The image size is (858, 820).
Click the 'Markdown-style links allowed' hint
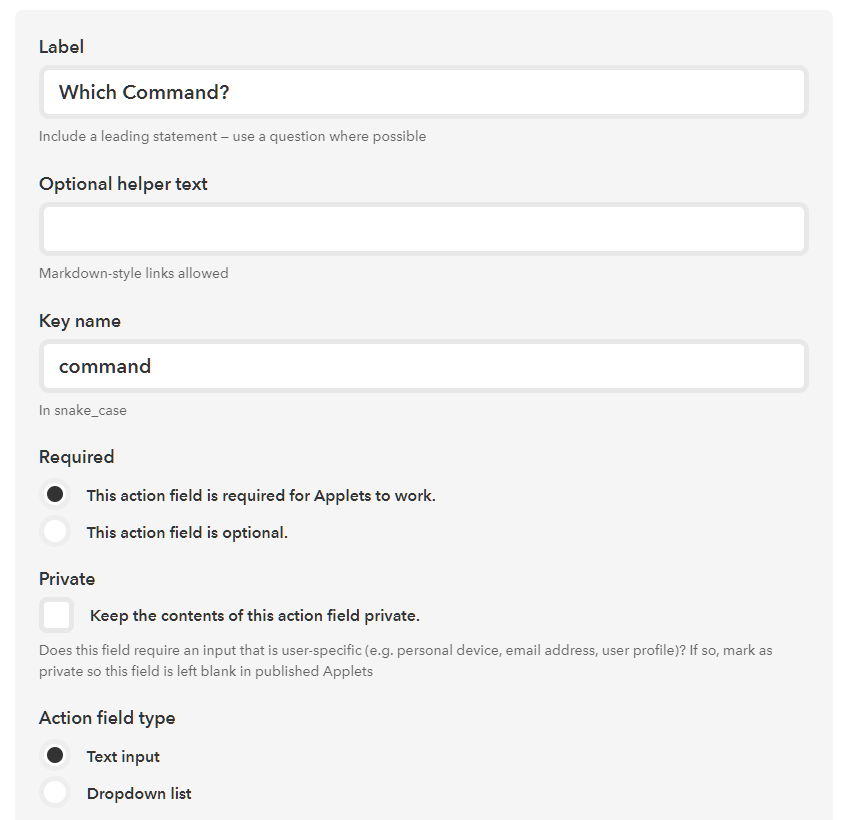[134, 273]
